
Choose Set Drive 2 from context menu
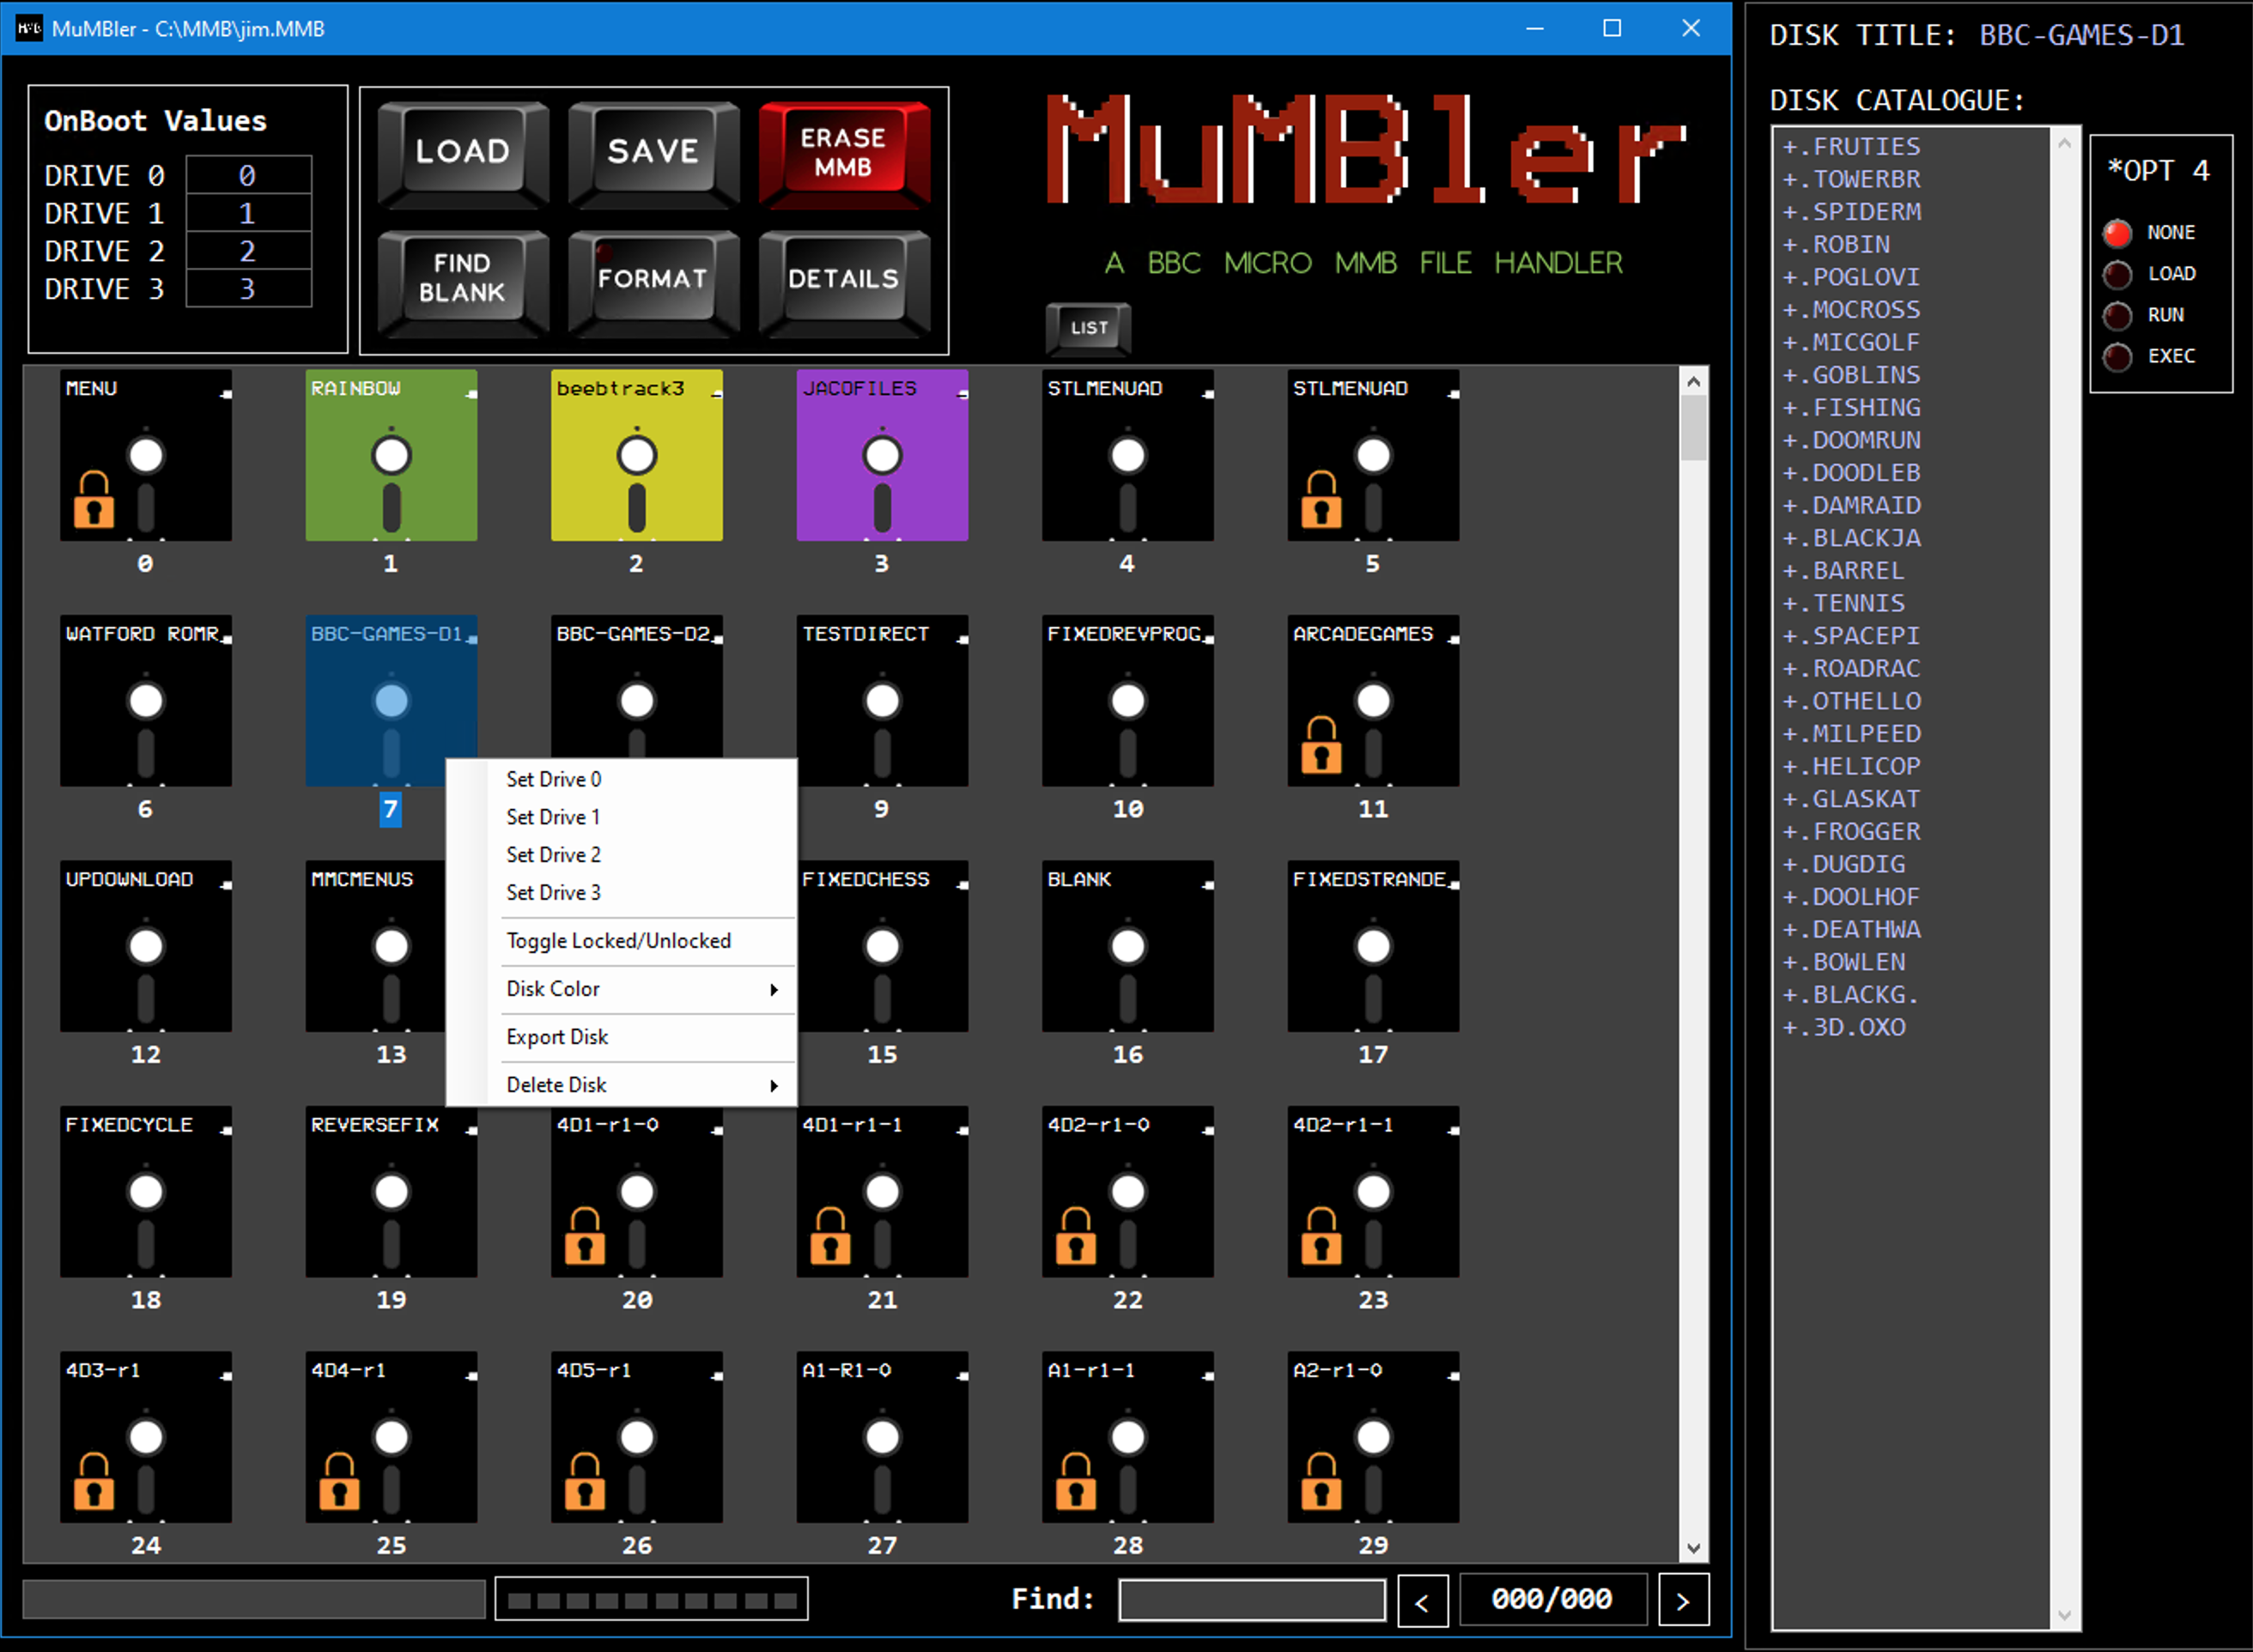[x=622, y=855]
